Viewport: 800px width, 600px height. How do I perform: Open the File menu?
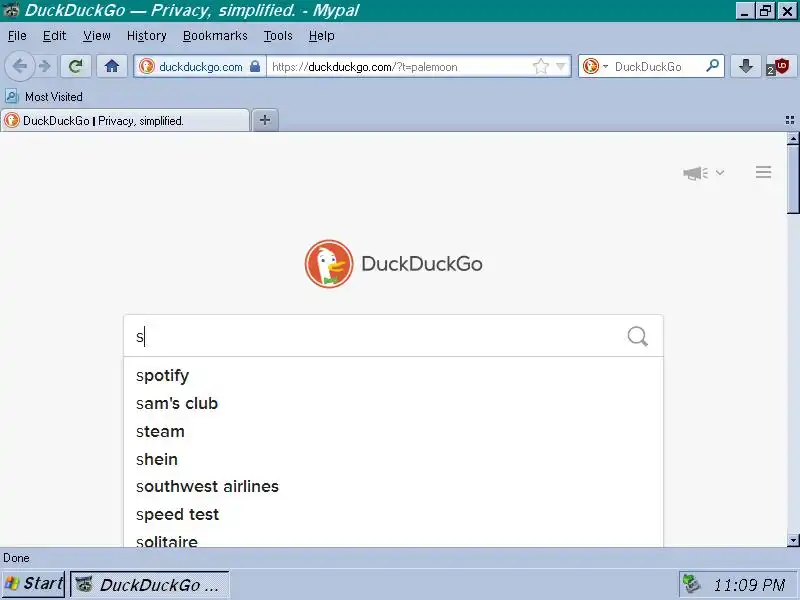[17, 36]
